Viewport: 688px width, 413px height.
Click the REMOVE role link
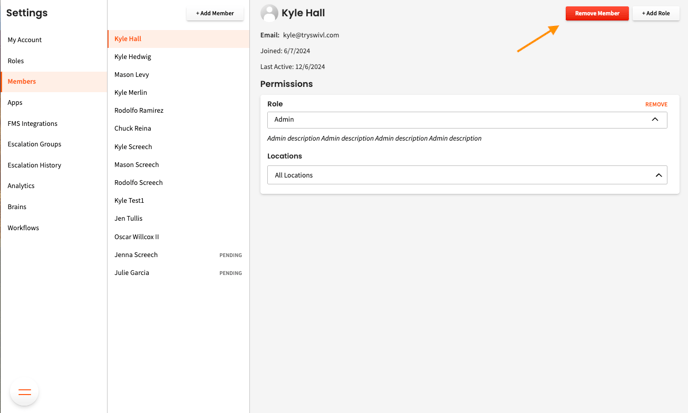656,104
